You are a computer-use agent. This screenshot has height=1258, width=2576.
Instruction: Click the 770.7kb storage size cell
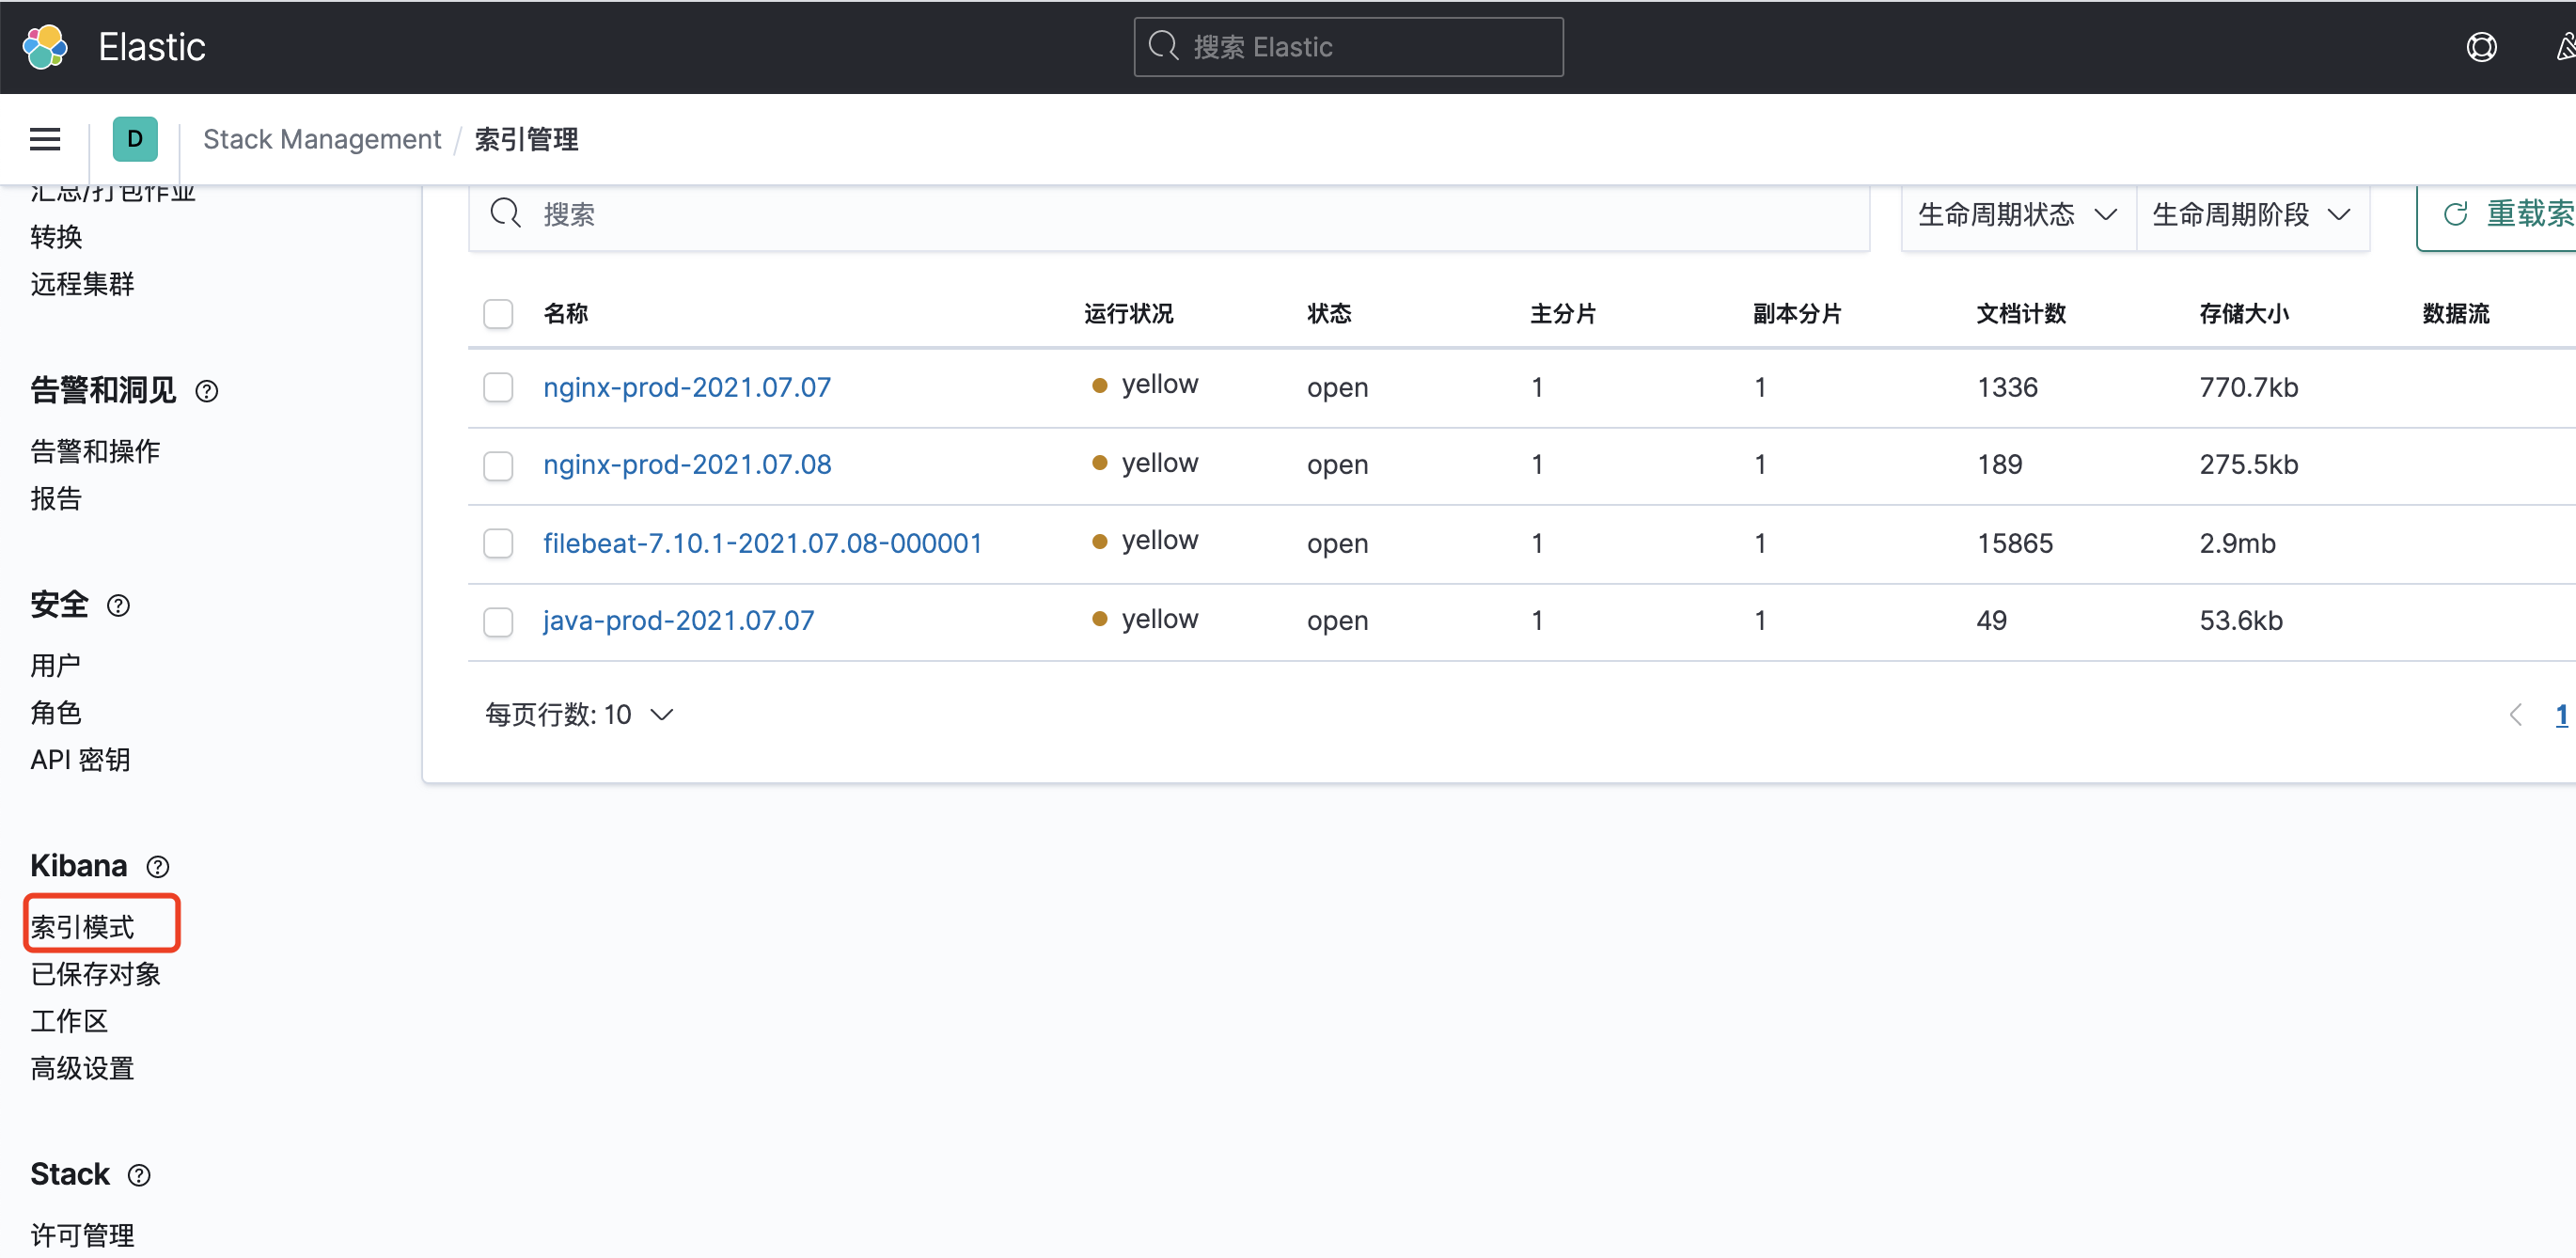2248,387
